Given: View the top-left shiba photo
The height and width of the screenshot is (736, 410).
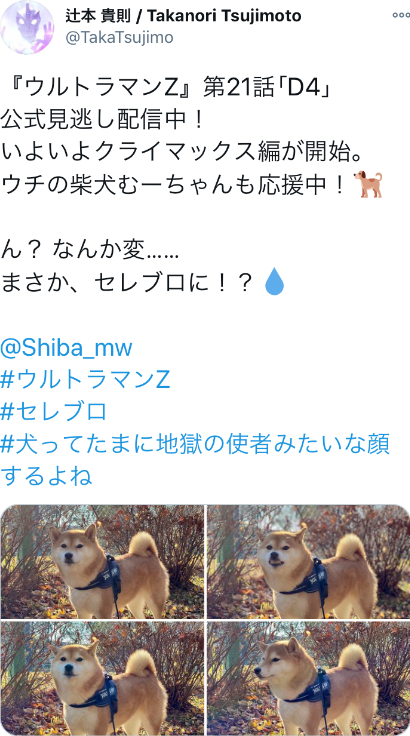Looking at the screenshot, I should pos(102,561).
